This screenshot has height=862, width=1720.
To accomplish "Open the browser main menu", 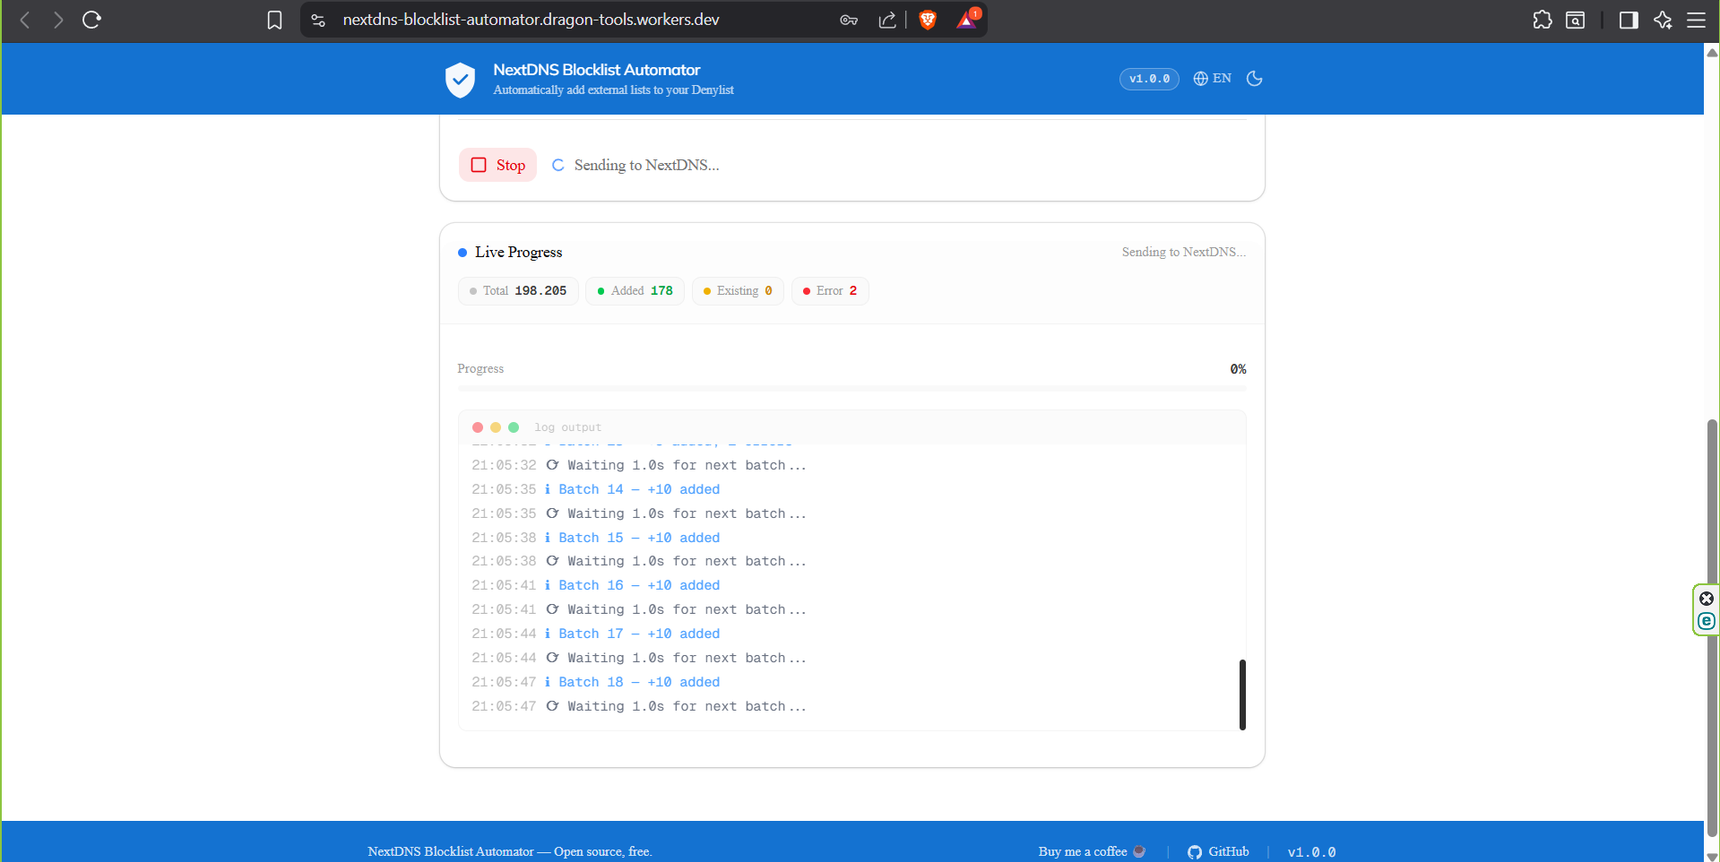I will pos(1696,20).
